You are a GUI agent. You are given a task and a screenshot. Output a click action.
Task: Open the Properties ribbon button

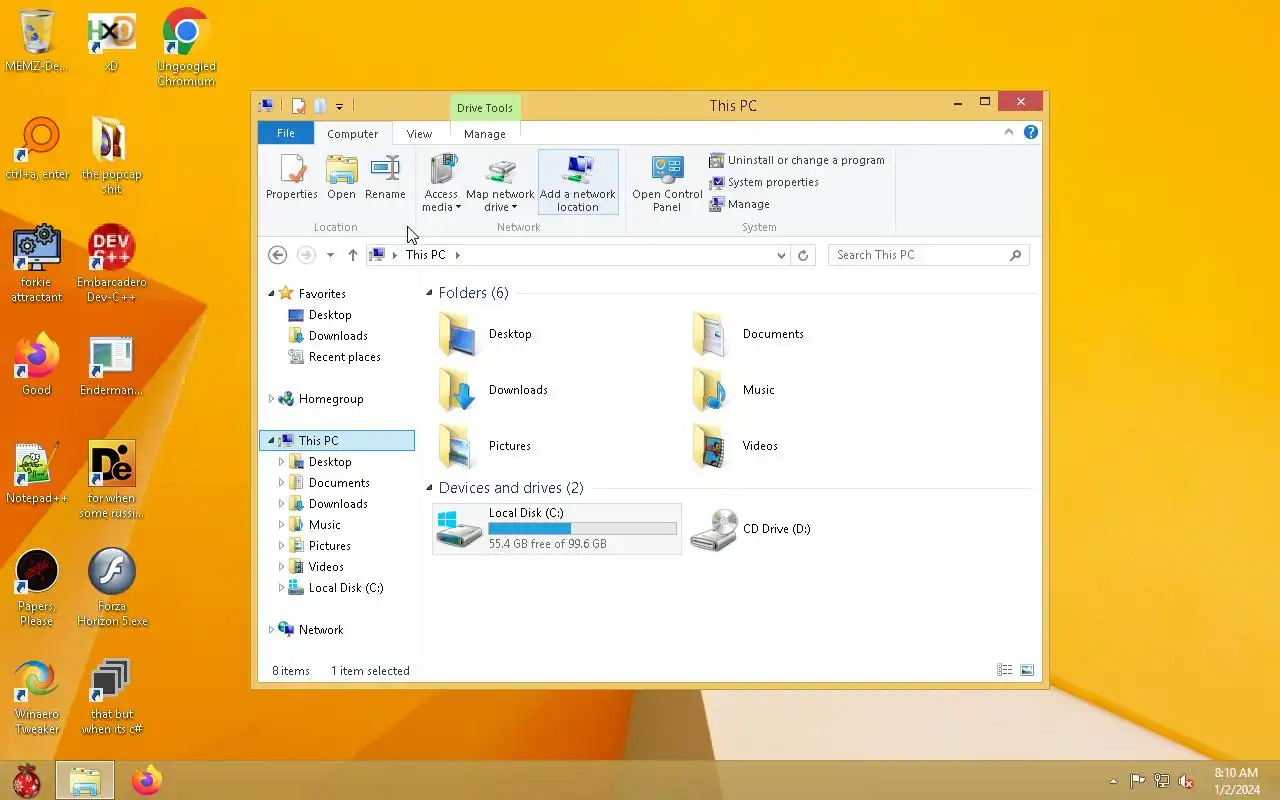click(x=292, y=178)
